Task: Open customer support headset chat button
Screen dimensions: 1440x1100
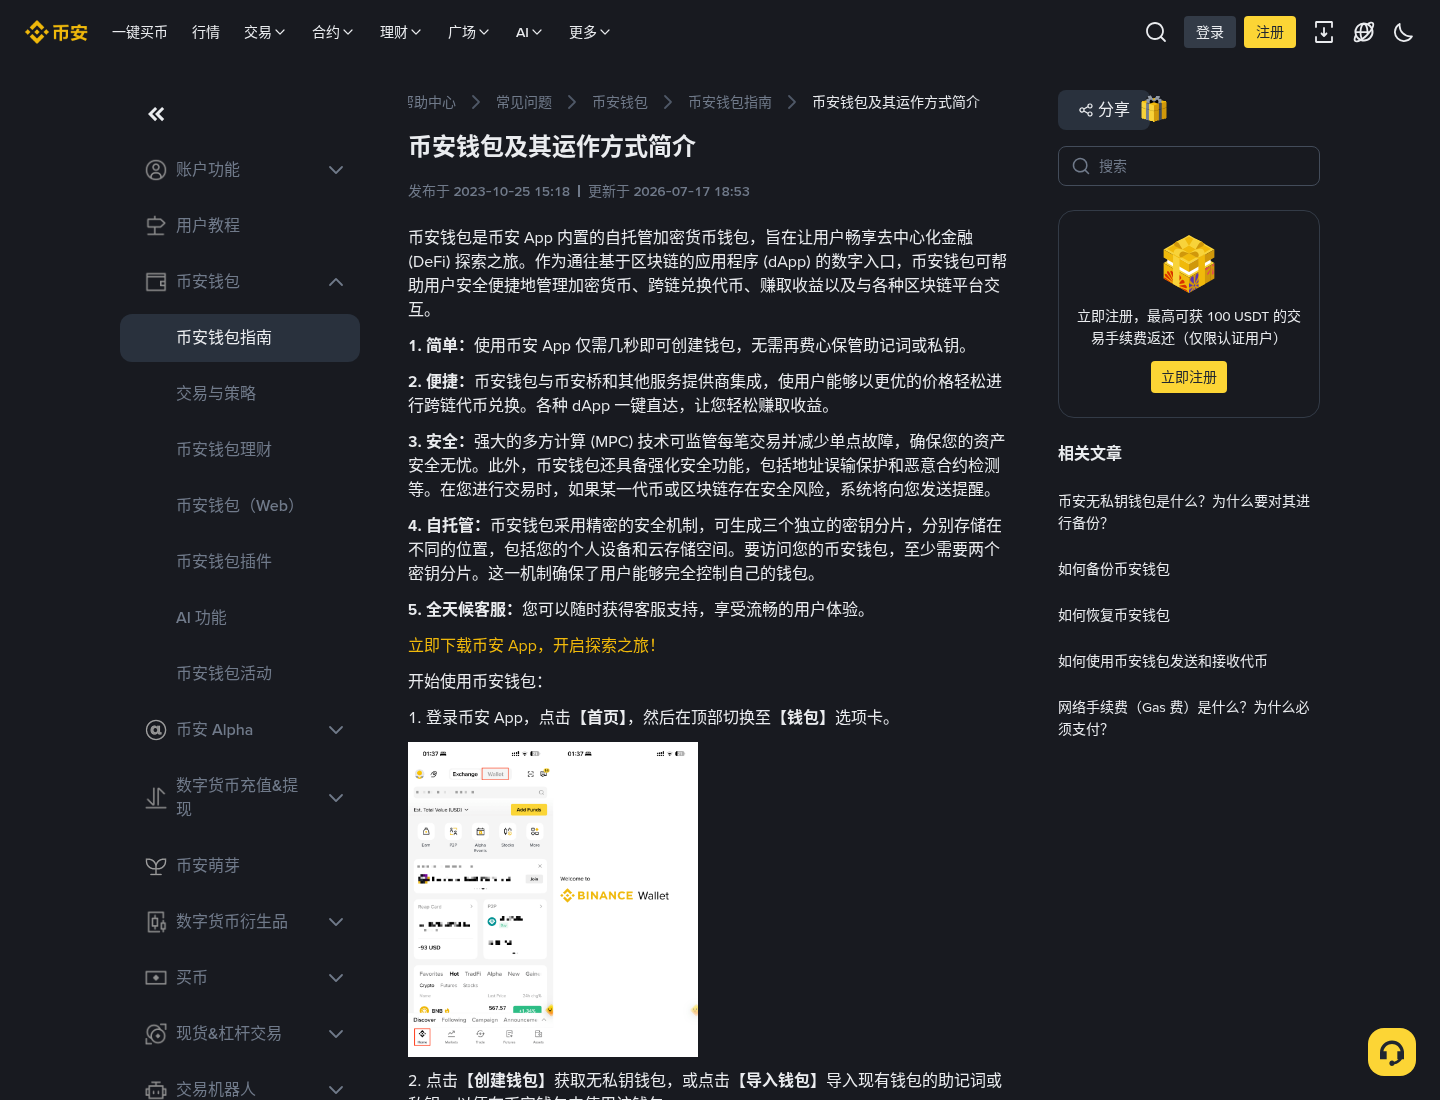Action: [x=1392, y=1052]
